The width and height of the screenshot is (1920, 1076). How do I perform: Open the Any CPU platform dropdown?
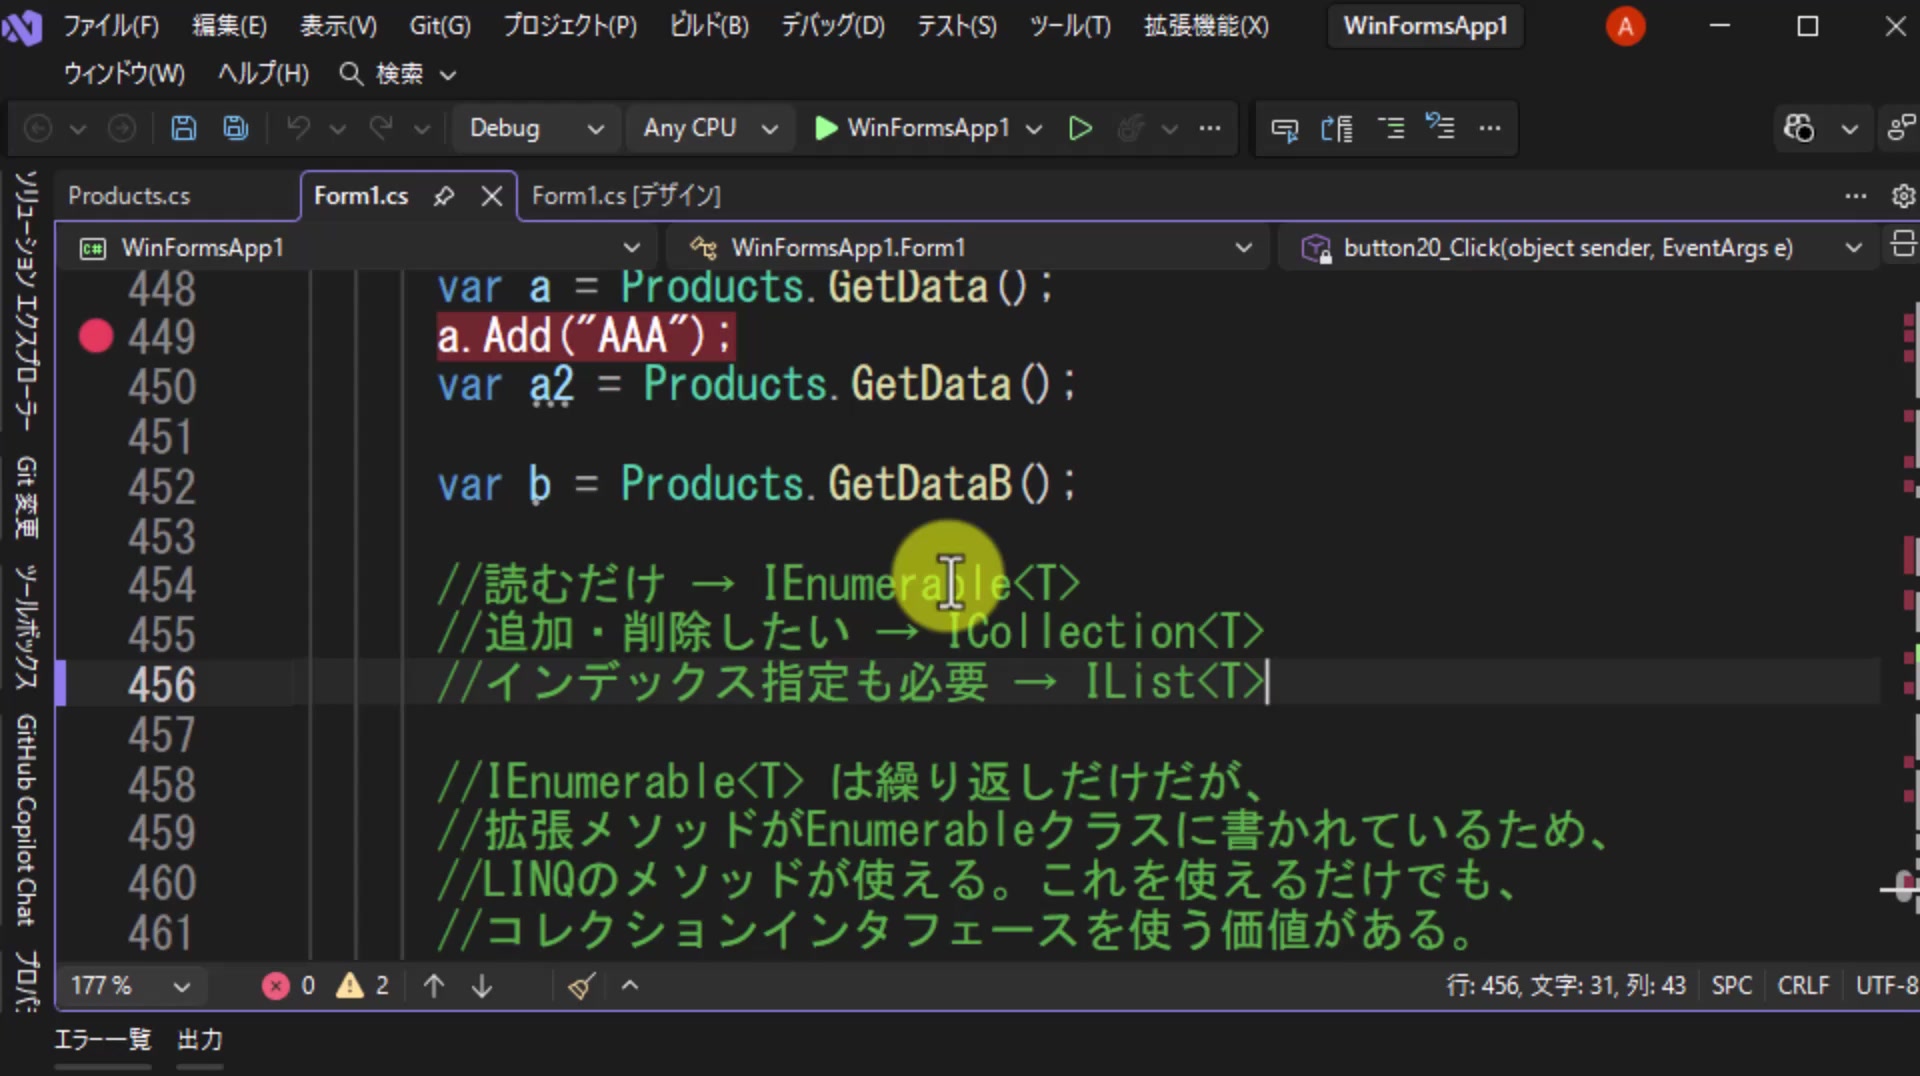coord(709,128)
